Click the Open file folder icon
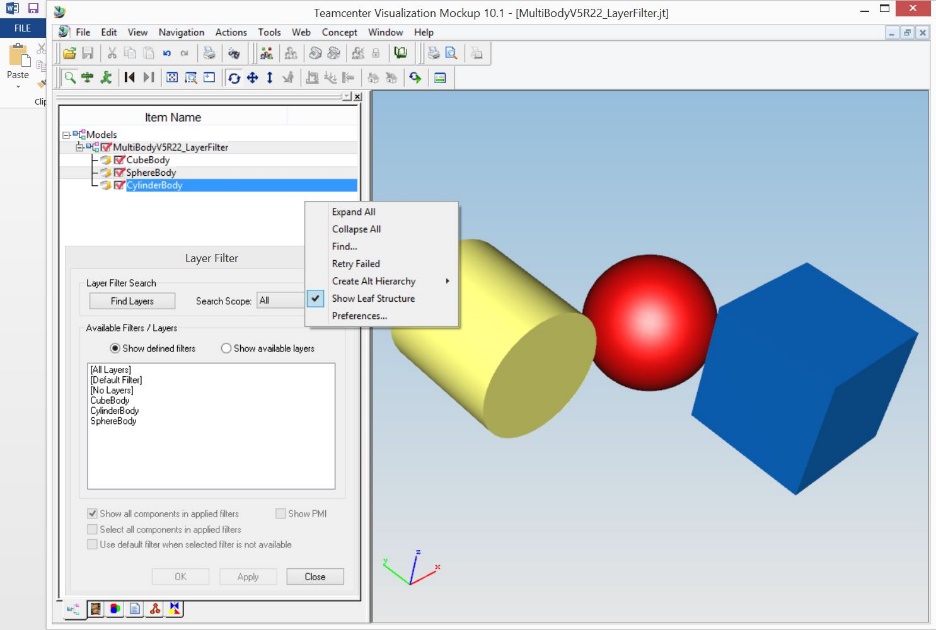The width and height of the screenshot is (936, 630). point(69,54)
